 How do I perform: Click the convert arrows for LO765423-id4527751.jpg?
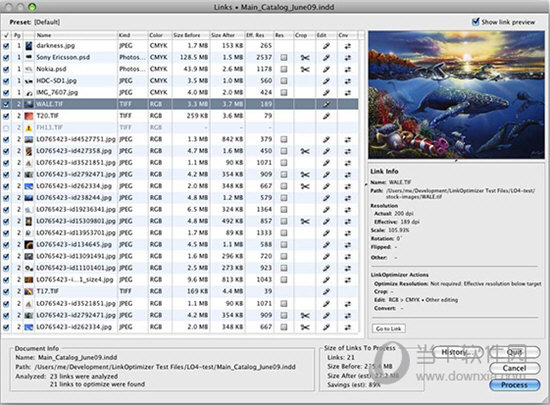pyautogui.click(x=347, y=140)
